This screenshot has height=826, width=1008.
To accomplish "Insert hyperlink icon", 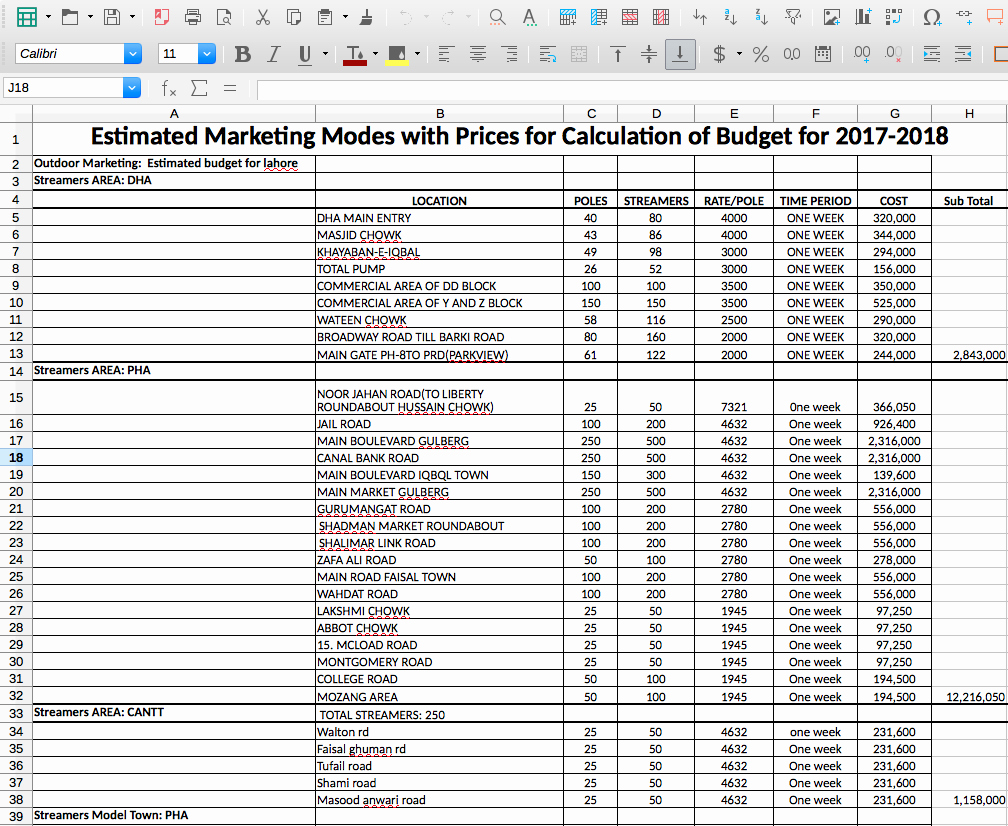I will (964, 15).
